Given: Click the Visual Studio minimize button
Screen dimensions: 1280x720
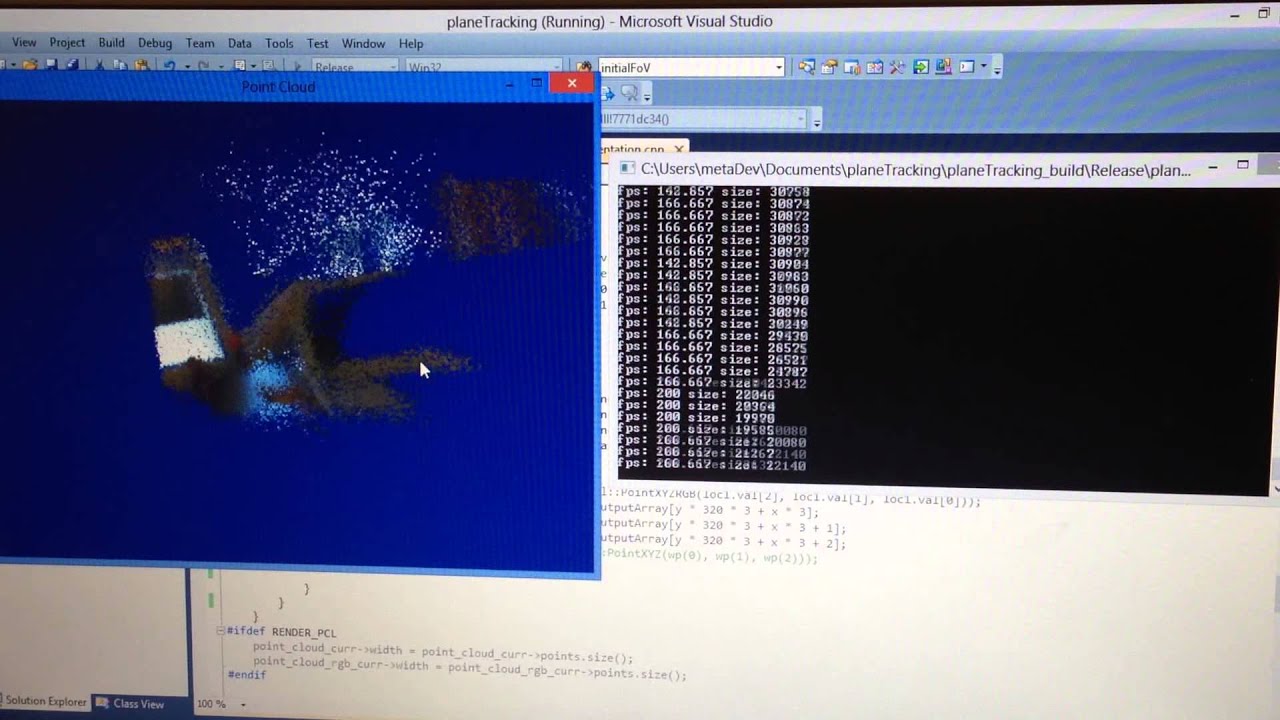Looking at the screenshot, I should click(1236, 16).
